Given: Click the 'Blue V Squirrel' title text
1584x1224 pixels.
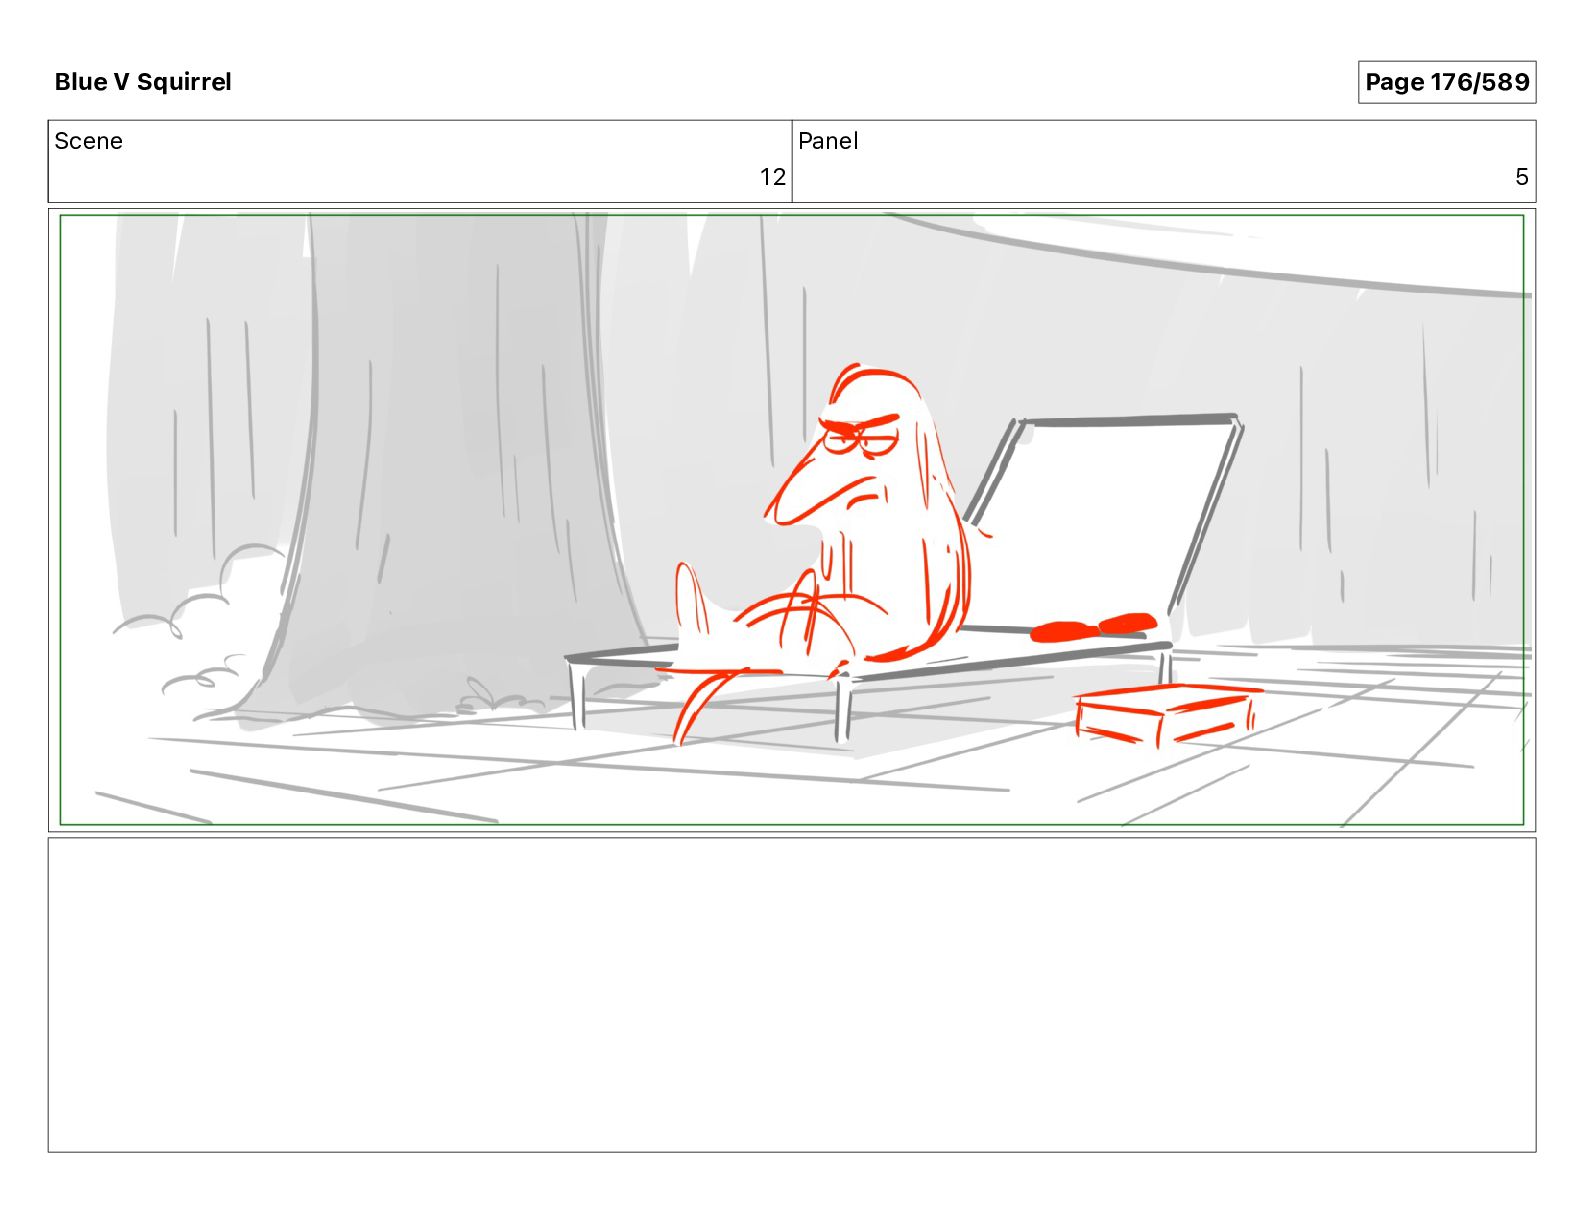Looking at the screenshot, I should [143, 82].
